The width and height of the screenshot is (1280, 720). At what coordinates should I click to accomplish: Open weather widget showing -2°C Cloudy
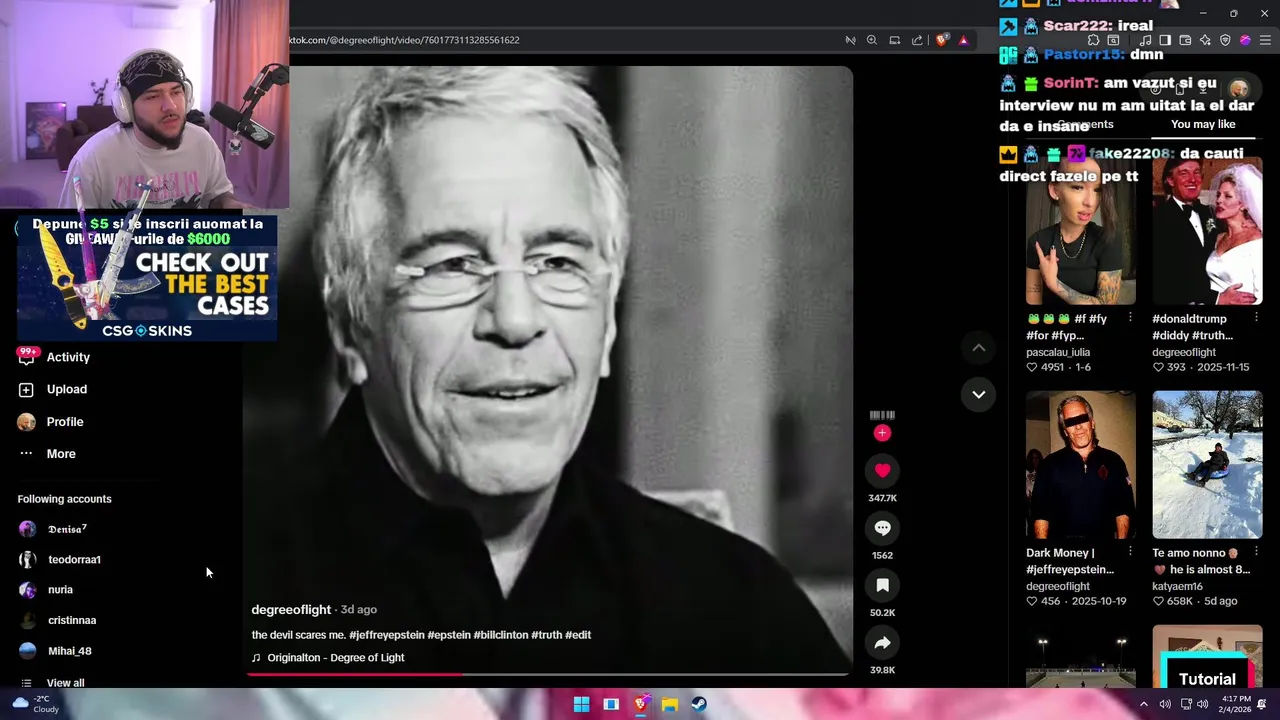34,704
